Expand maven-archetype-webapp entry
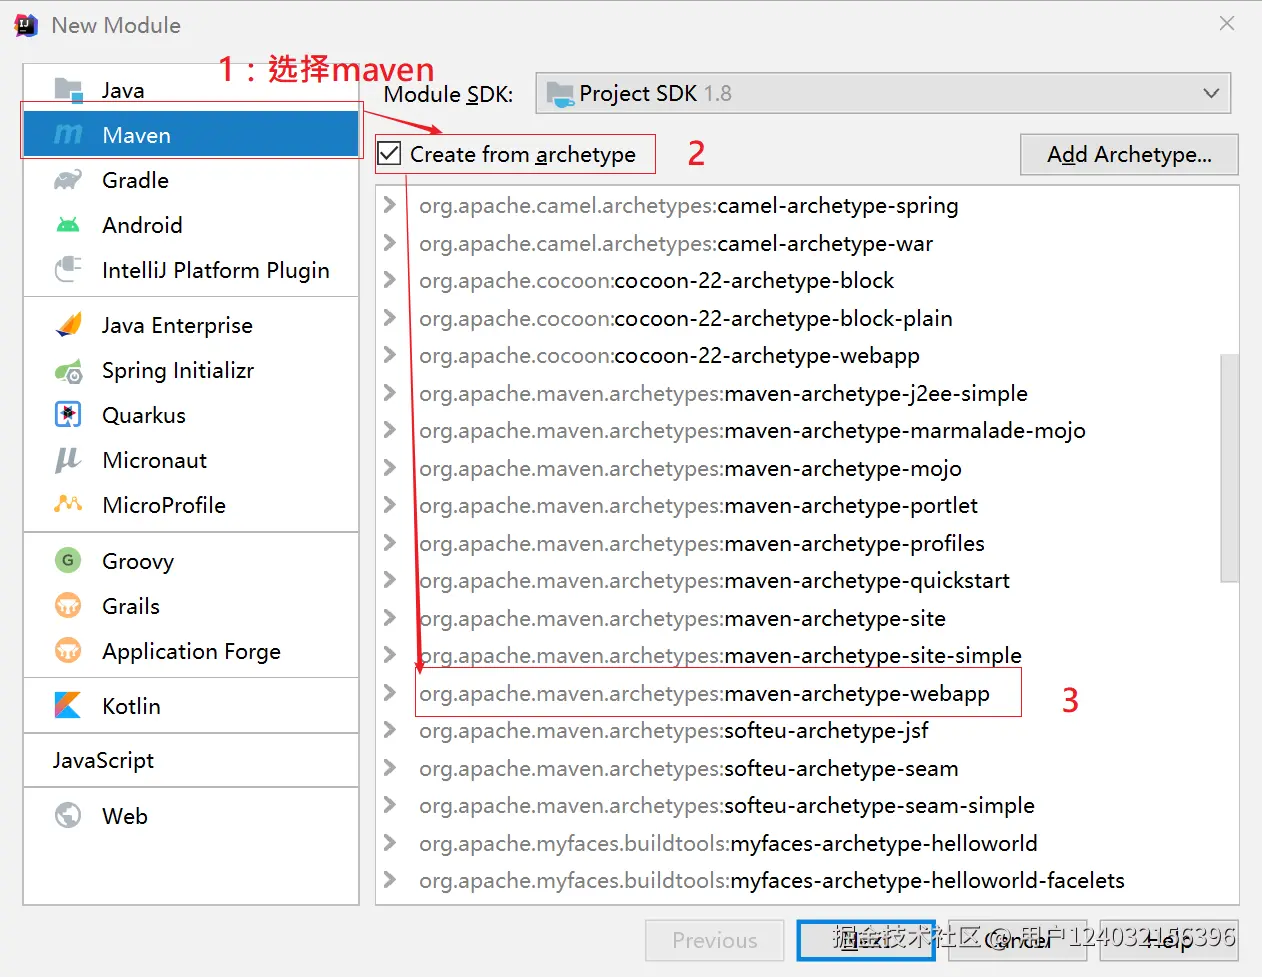Image resolution: width=1262 pixels, height=977 pixels. (x=390, y=693)
